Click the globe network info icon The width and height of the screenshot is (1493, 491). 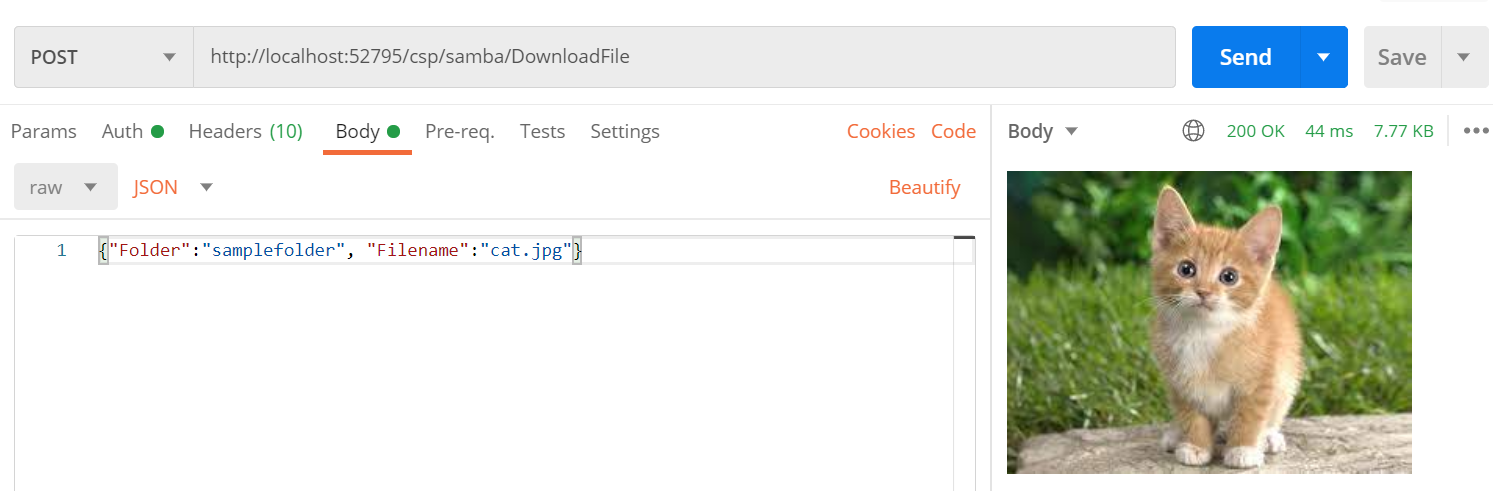click(x=1193, y=131)
